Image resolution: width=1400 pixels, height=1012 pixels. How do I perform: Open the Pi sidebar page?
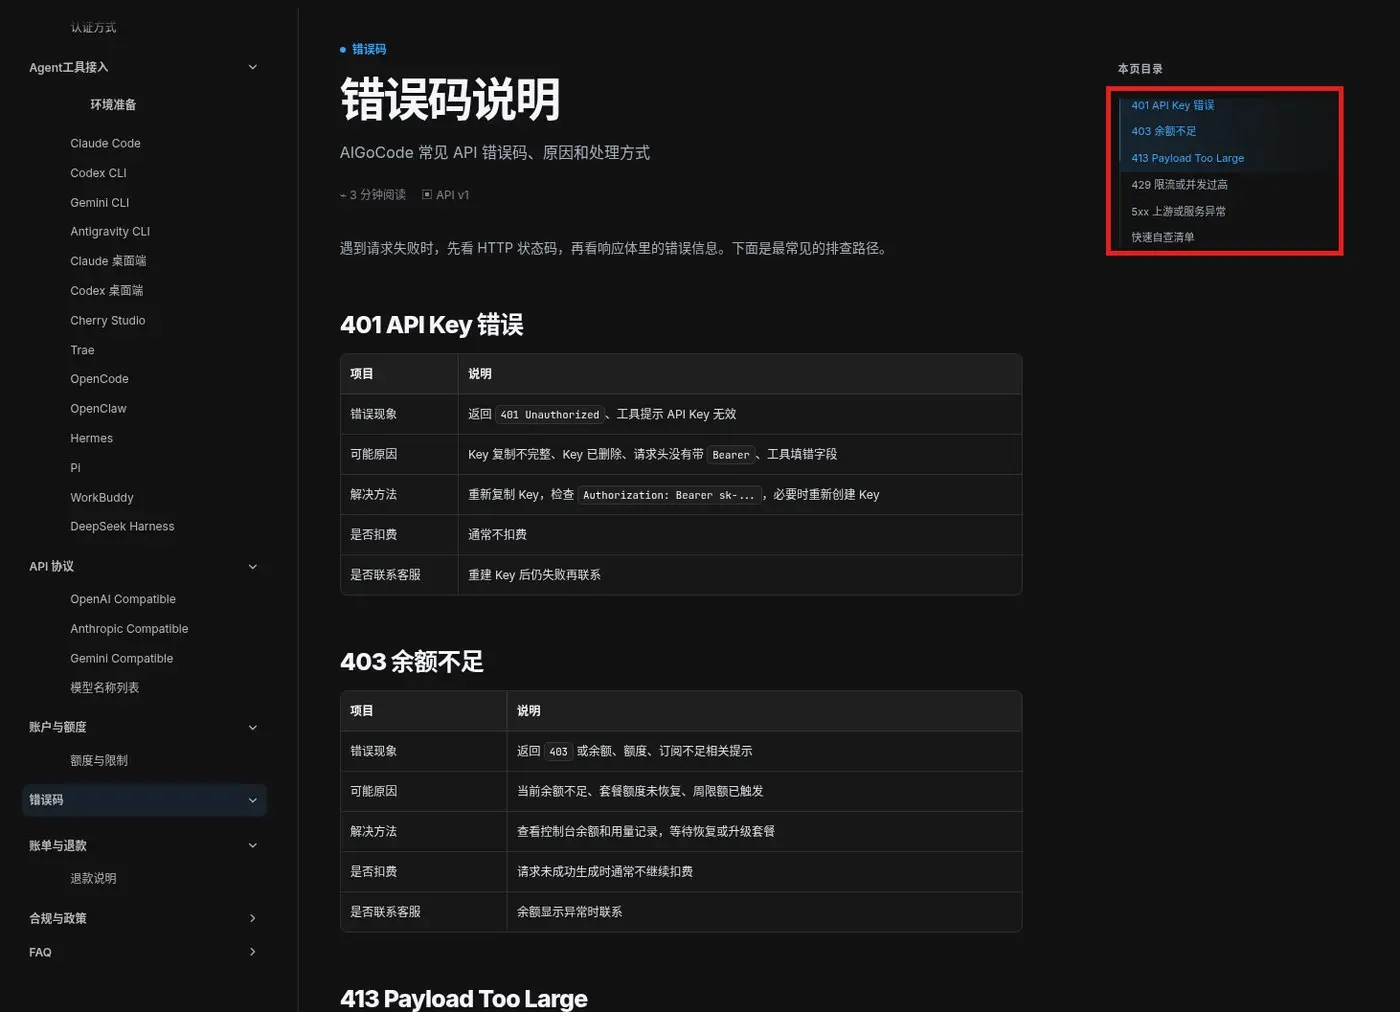click(x=75, y=468)
